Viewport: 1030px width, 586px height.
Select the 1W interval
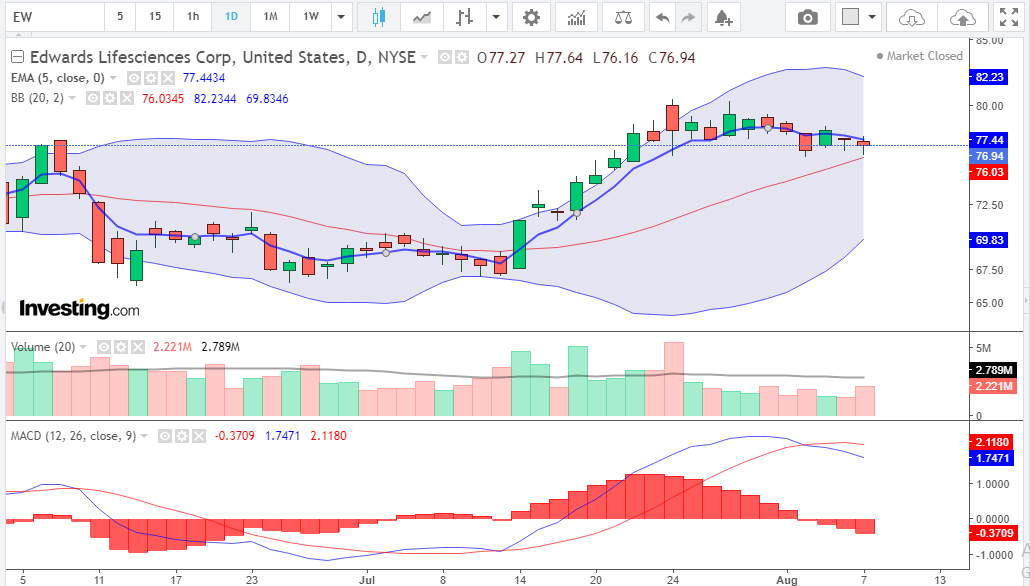click(311, 17)
